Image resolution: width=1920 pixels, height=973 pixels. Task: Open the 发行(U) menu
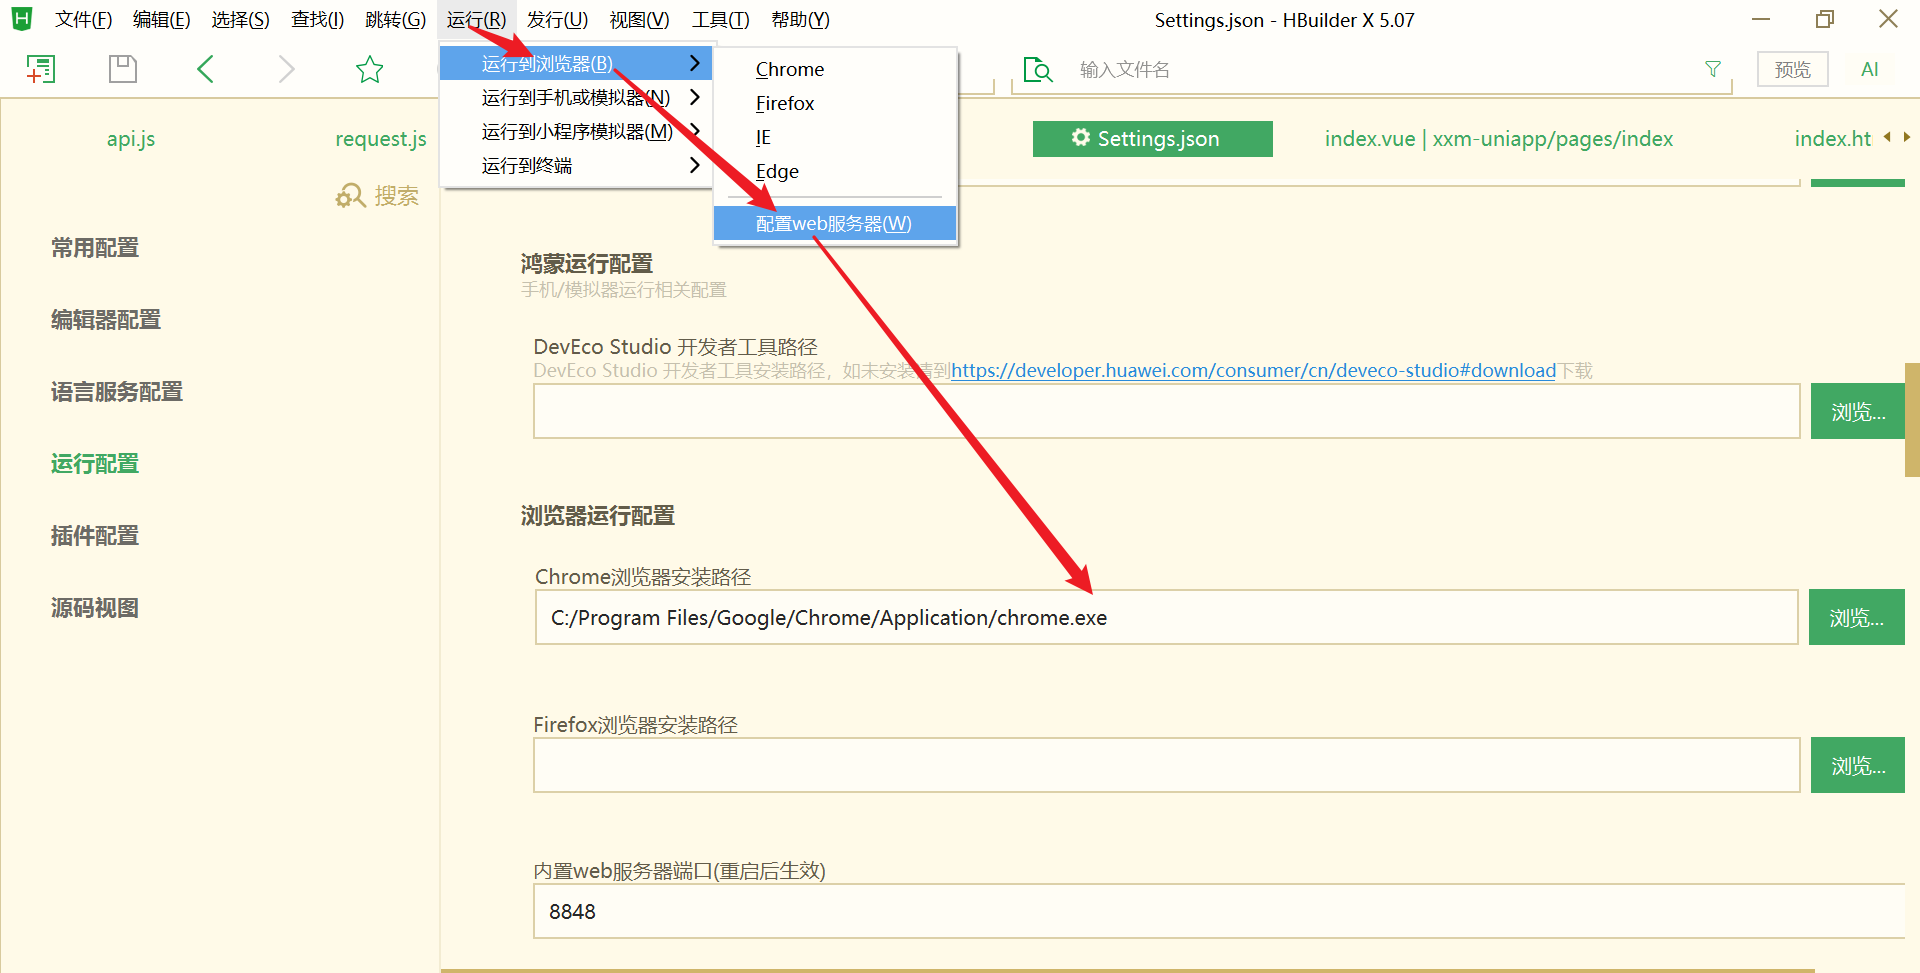point(557,20)
